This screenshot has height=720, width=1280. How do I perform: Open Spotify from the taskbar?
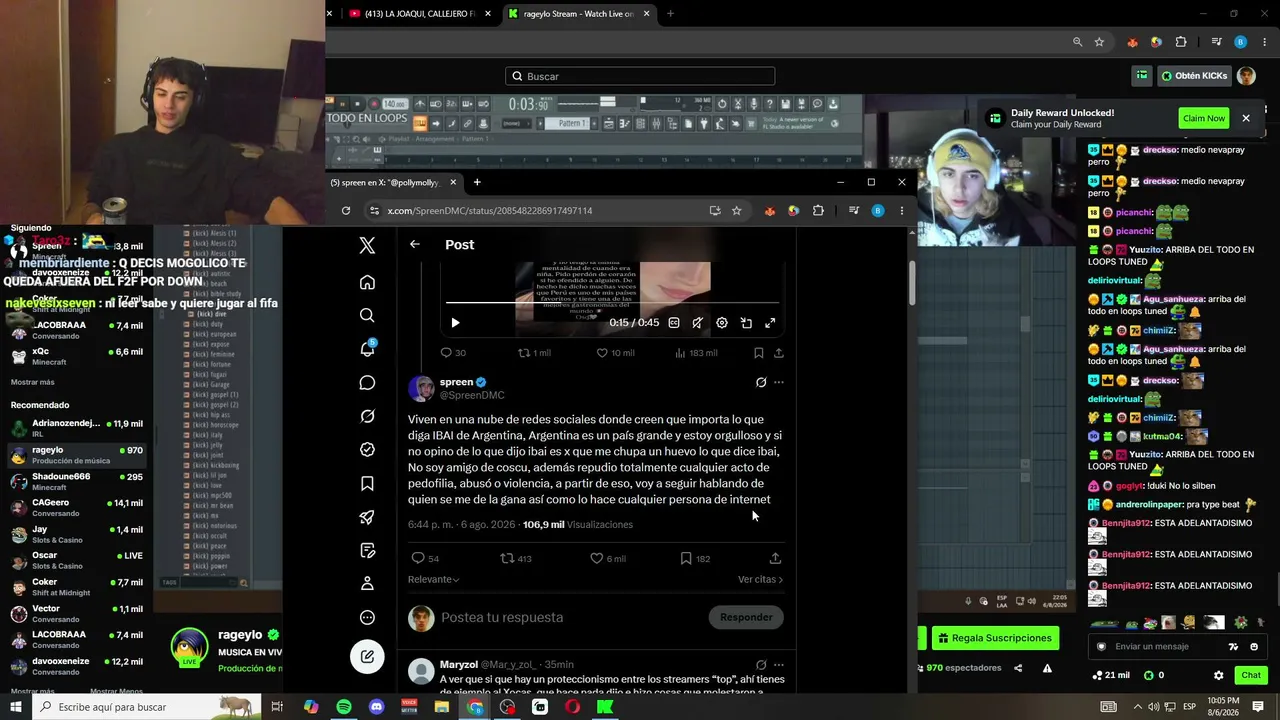[343, 707]
